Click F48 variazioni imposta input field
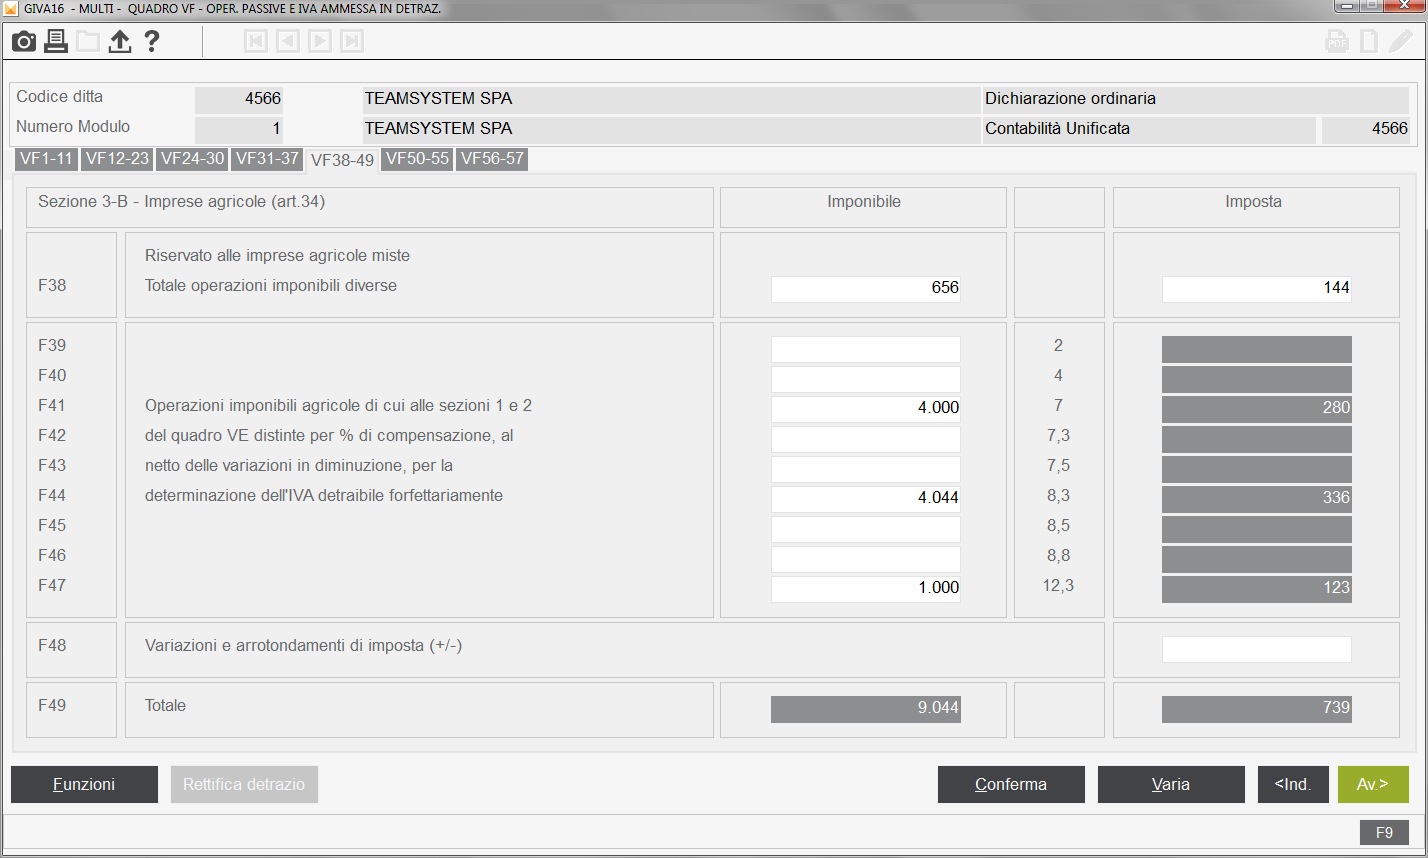This screenshot has width=1428, height=858. [x=1257, y=649]
